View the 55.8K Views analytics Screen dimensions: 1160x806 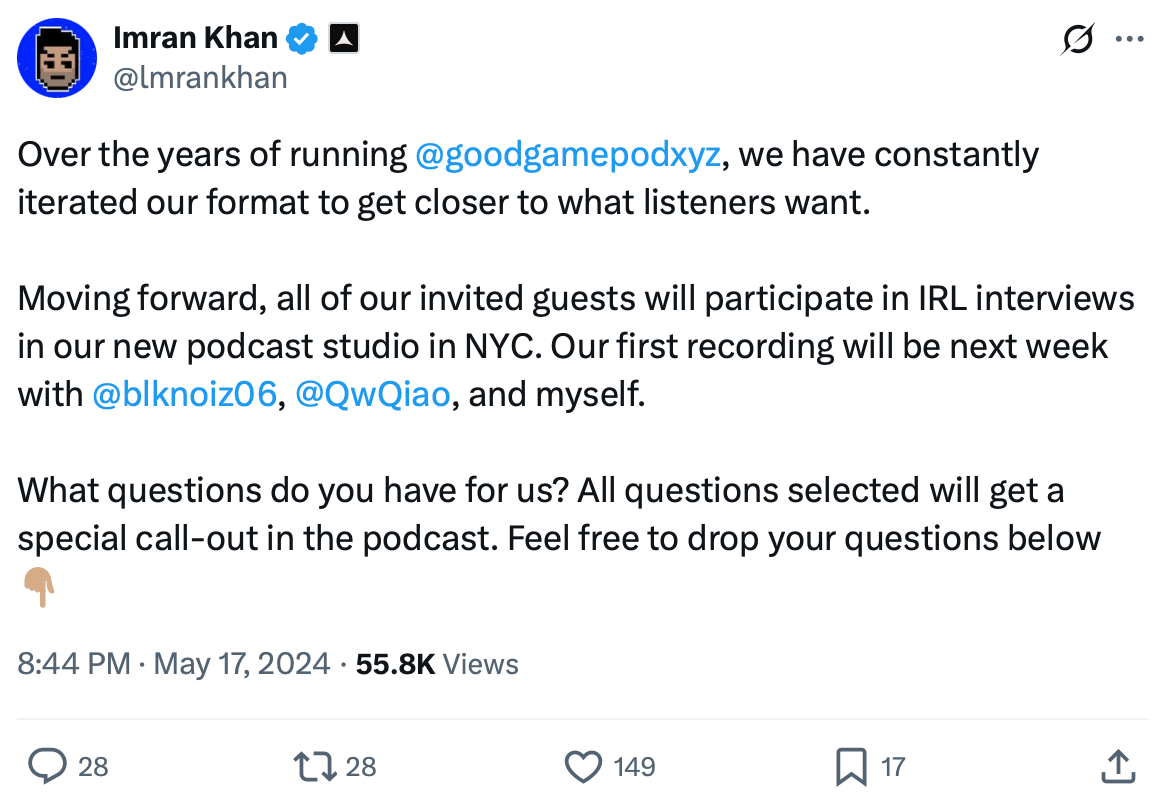tap(435, 663)
